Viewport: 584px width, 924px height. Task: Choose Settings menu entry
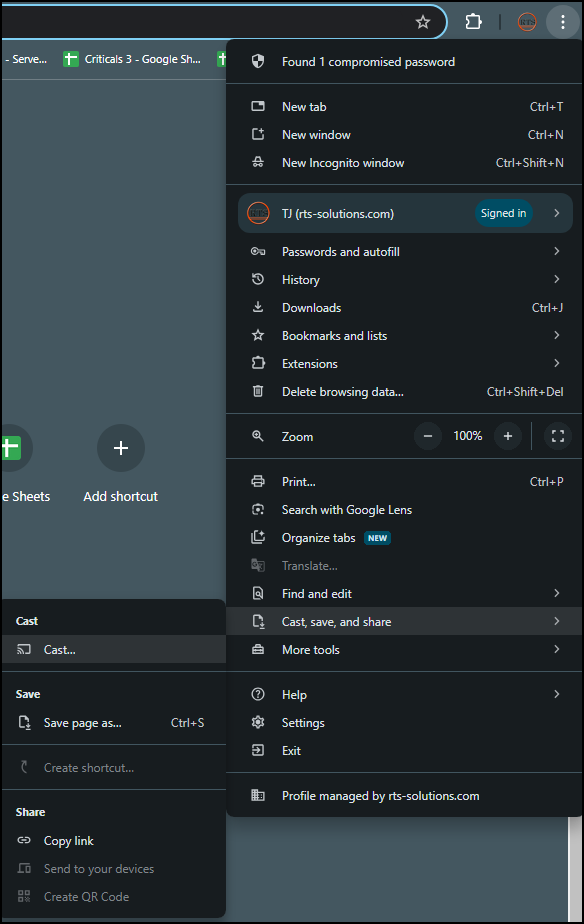(x=404, y=722)
